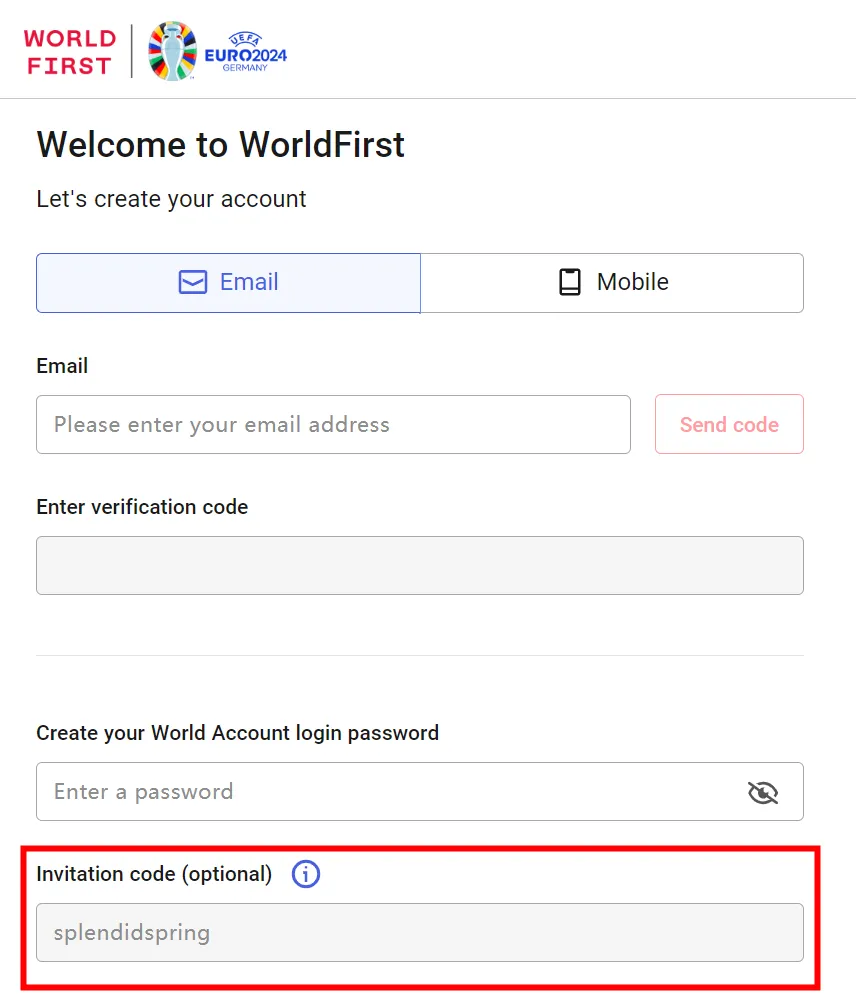The width and height of the screenshot is (856, 1003).
Task: Focus the Enter a password field
Action: coord(385,792)
